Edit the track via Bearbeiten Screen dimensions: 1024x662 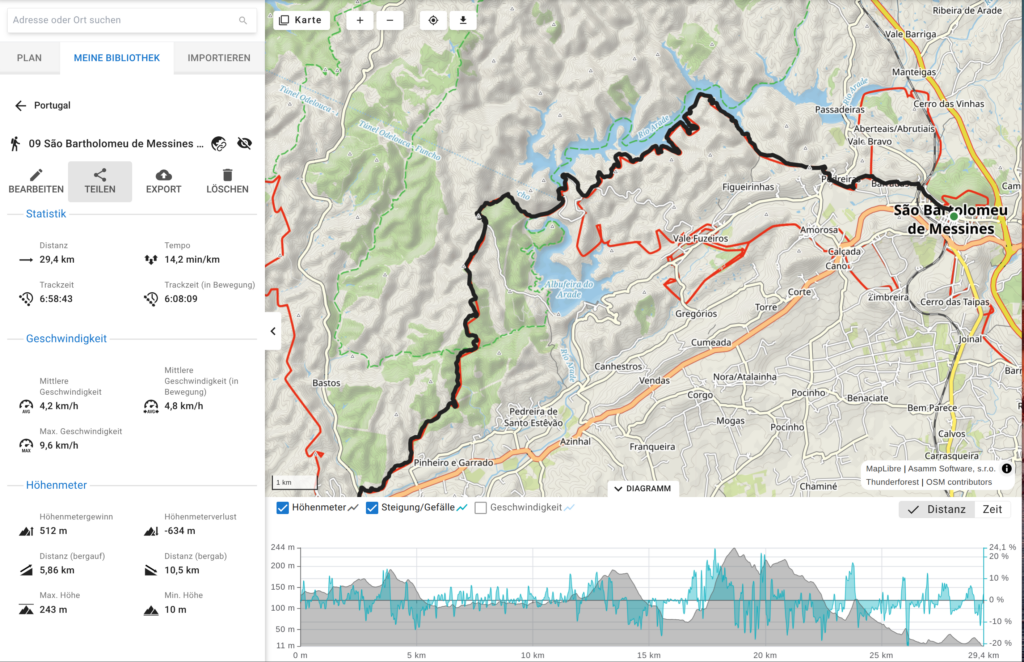tap(36, 181)
